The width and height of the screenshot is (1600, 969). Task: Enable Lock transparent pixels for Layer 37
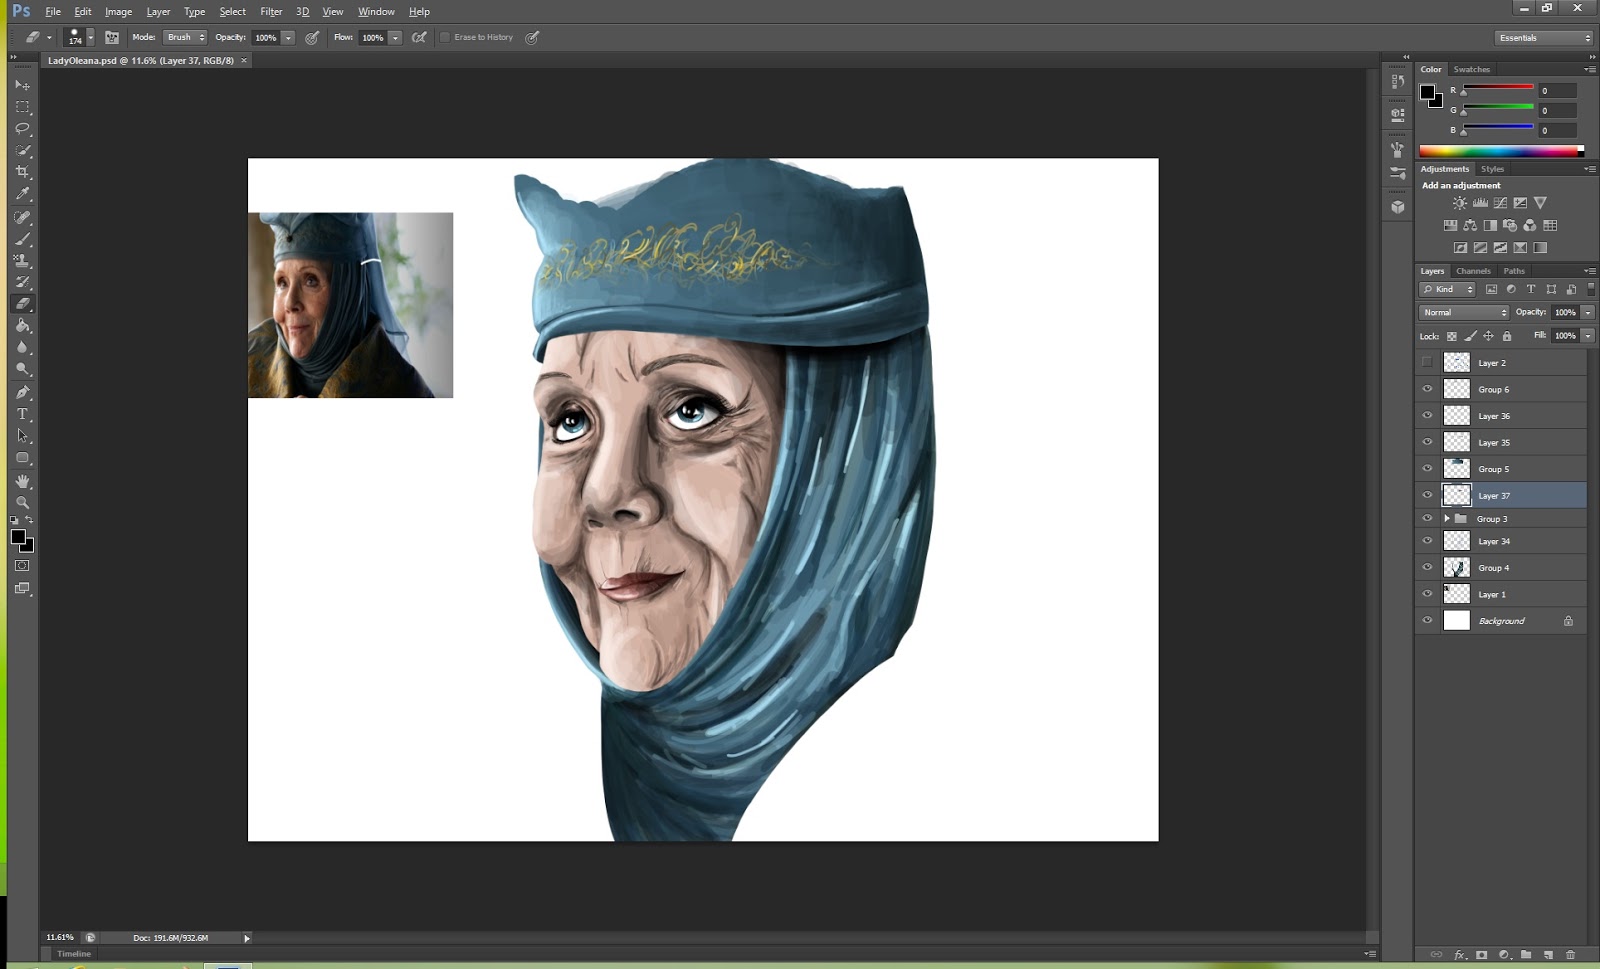[1451, 336]
